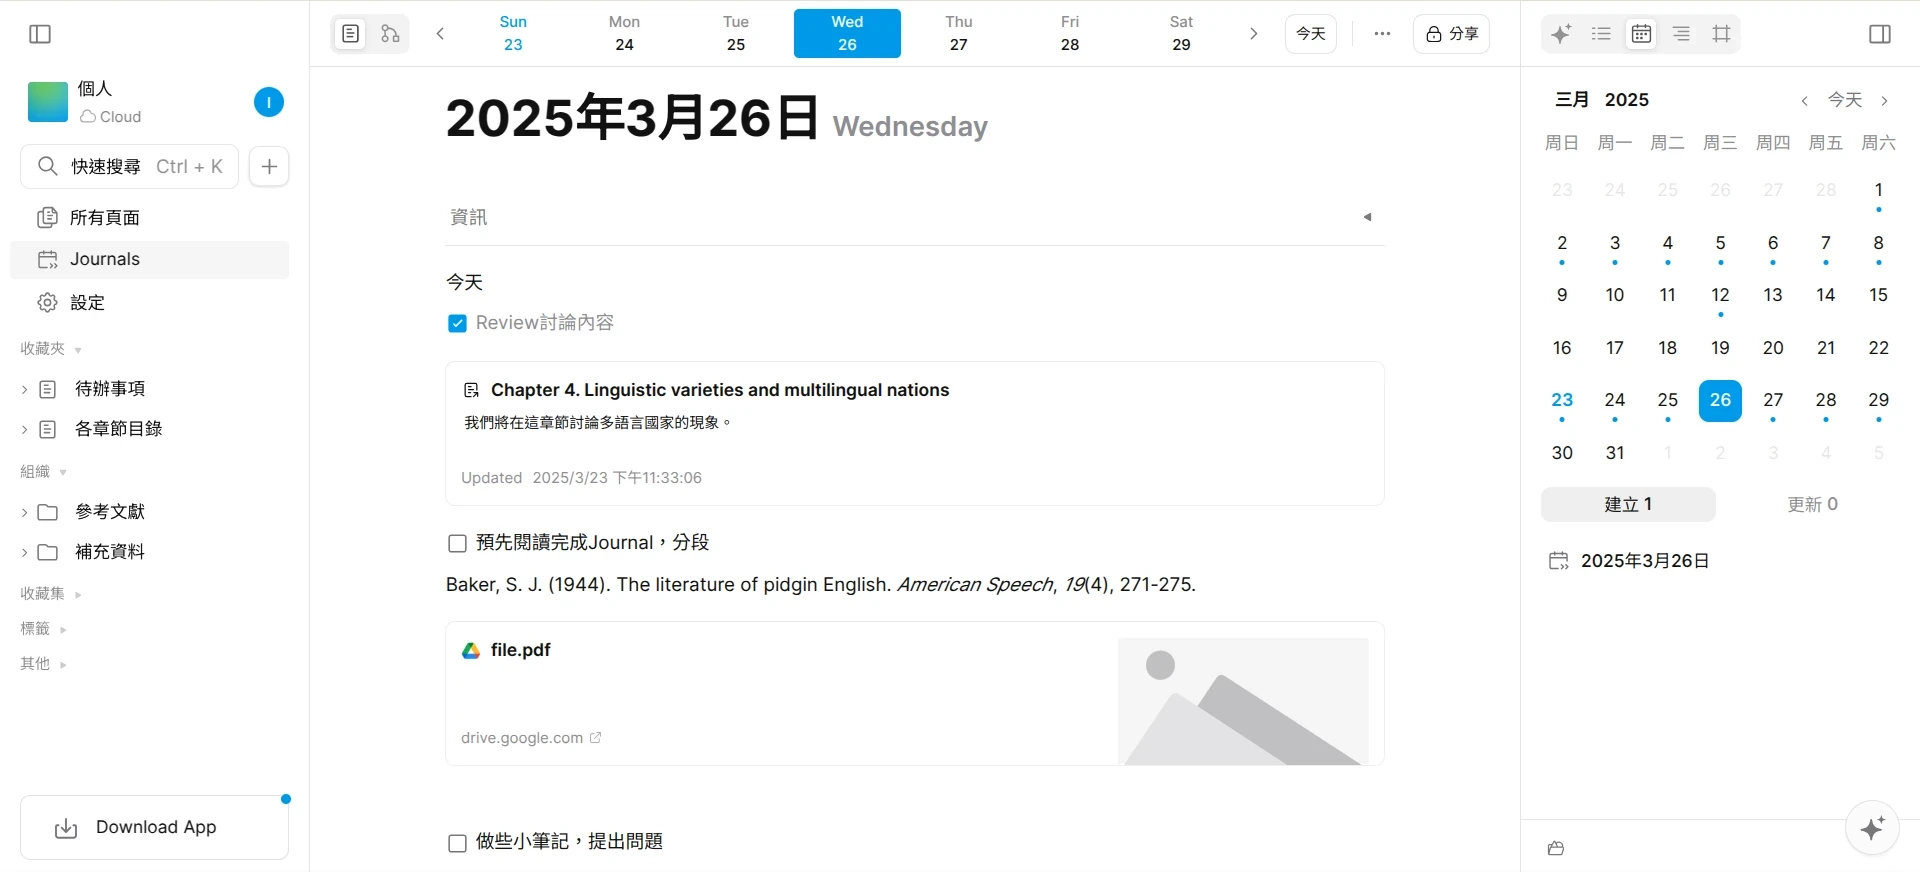The height and width of the screenshot is (872, 1920).
Task: Switch to edgeless mode icon
Action: [x=390, y=34]
